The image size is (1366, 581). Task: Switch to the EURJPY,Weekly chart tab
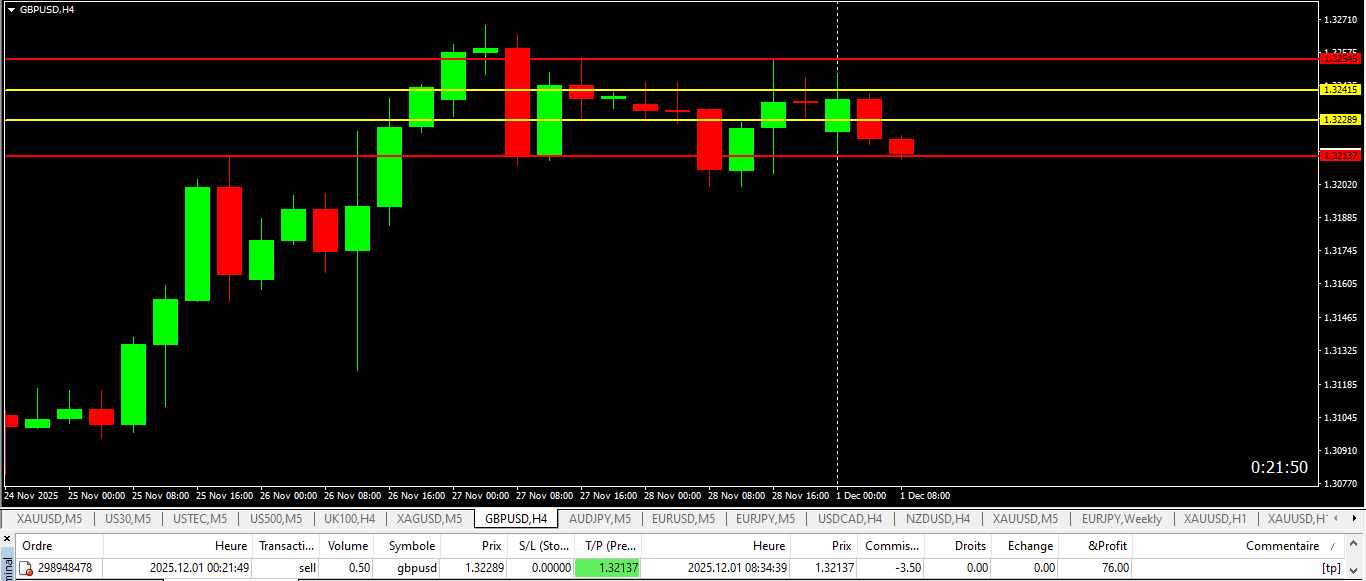(1122, 519)
